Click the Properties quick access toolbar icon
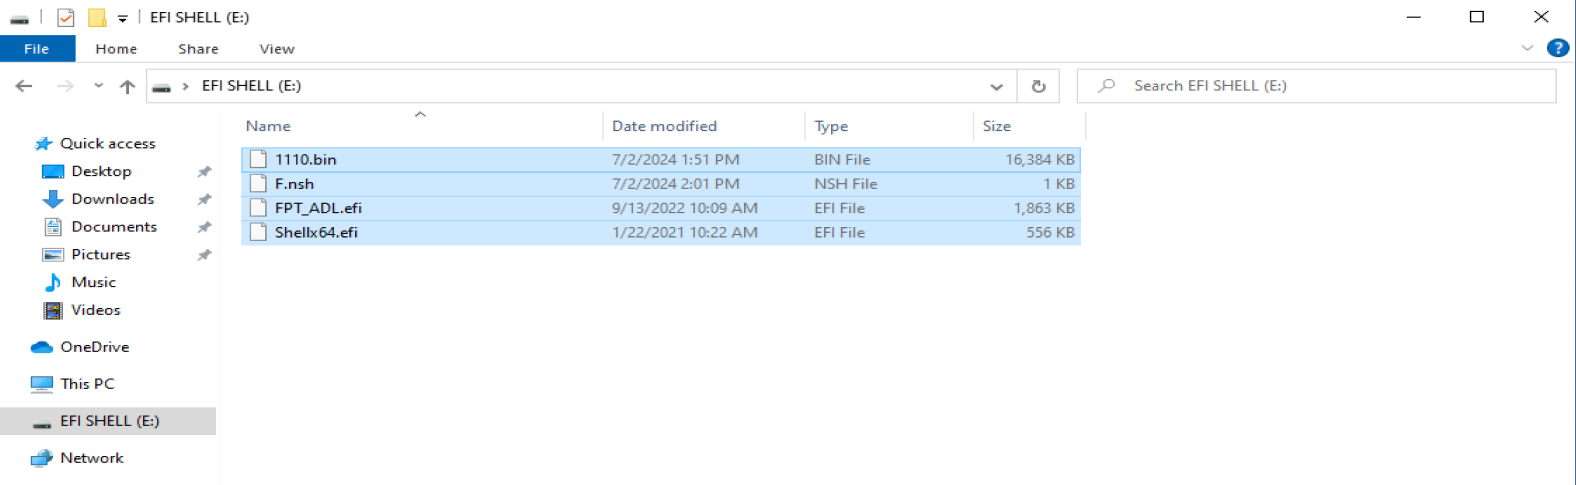 click(x=66, y=17)
